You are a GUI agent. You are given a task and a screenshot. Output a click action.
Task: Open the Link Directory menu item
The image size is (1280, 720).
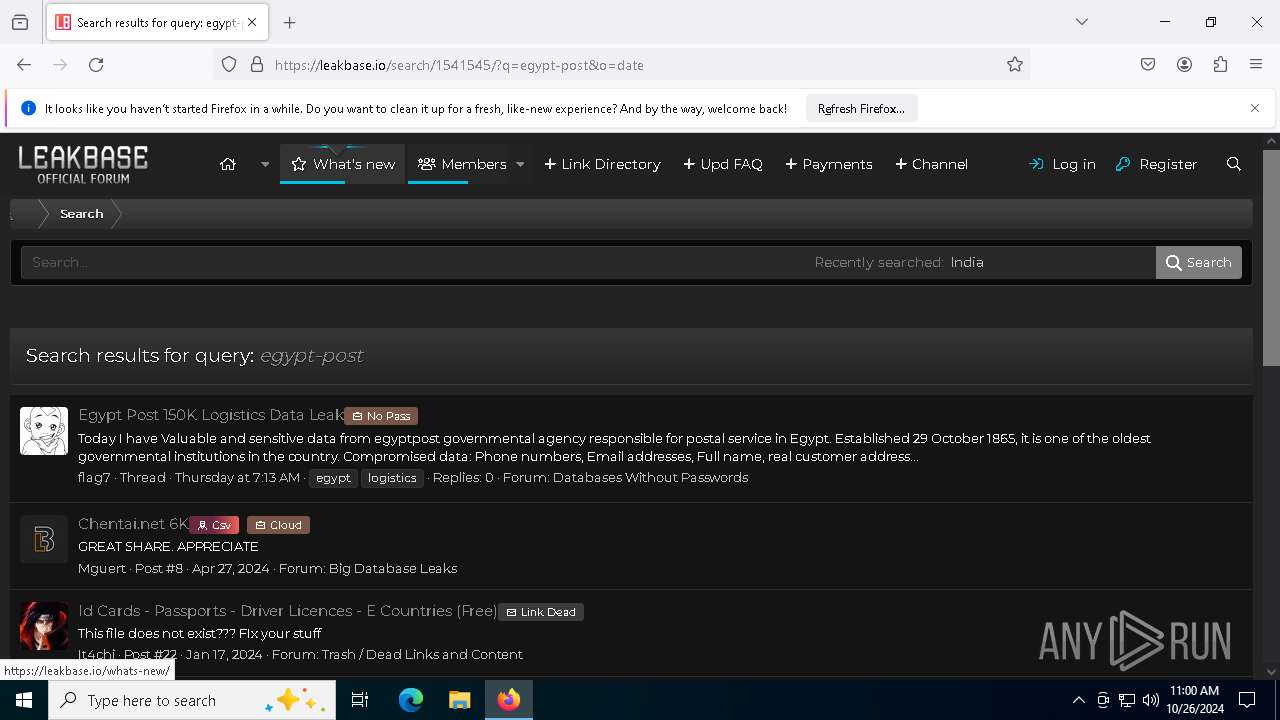tap(602, 164)
